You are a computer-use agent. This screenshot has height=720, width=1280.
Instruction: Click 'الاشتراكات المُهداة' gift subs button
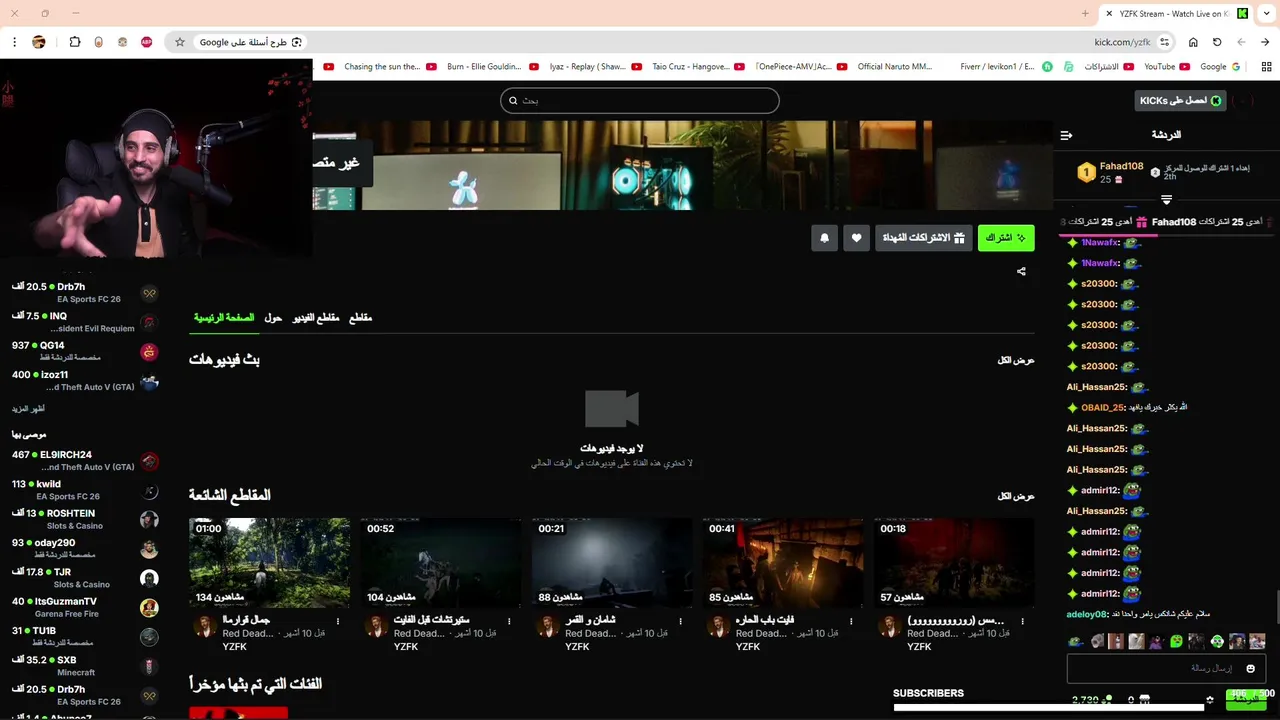[x=924, y=238]
